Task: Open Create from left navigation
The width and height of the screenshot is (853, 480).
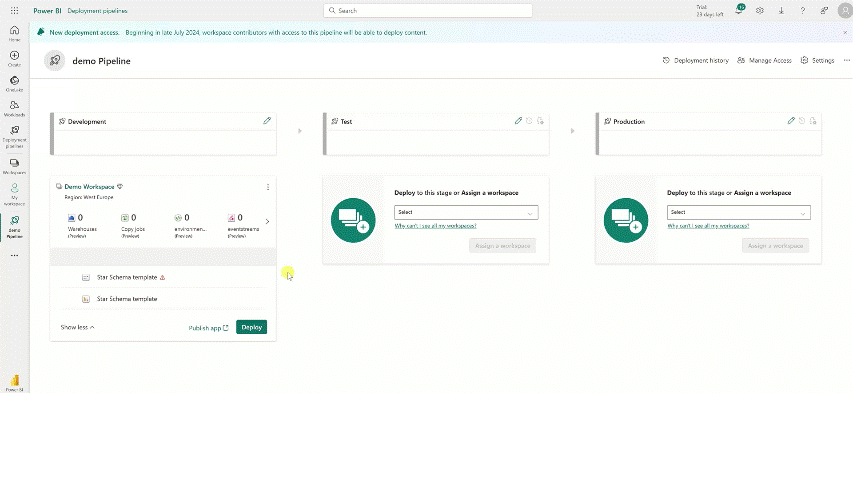Action: (14, 58)
